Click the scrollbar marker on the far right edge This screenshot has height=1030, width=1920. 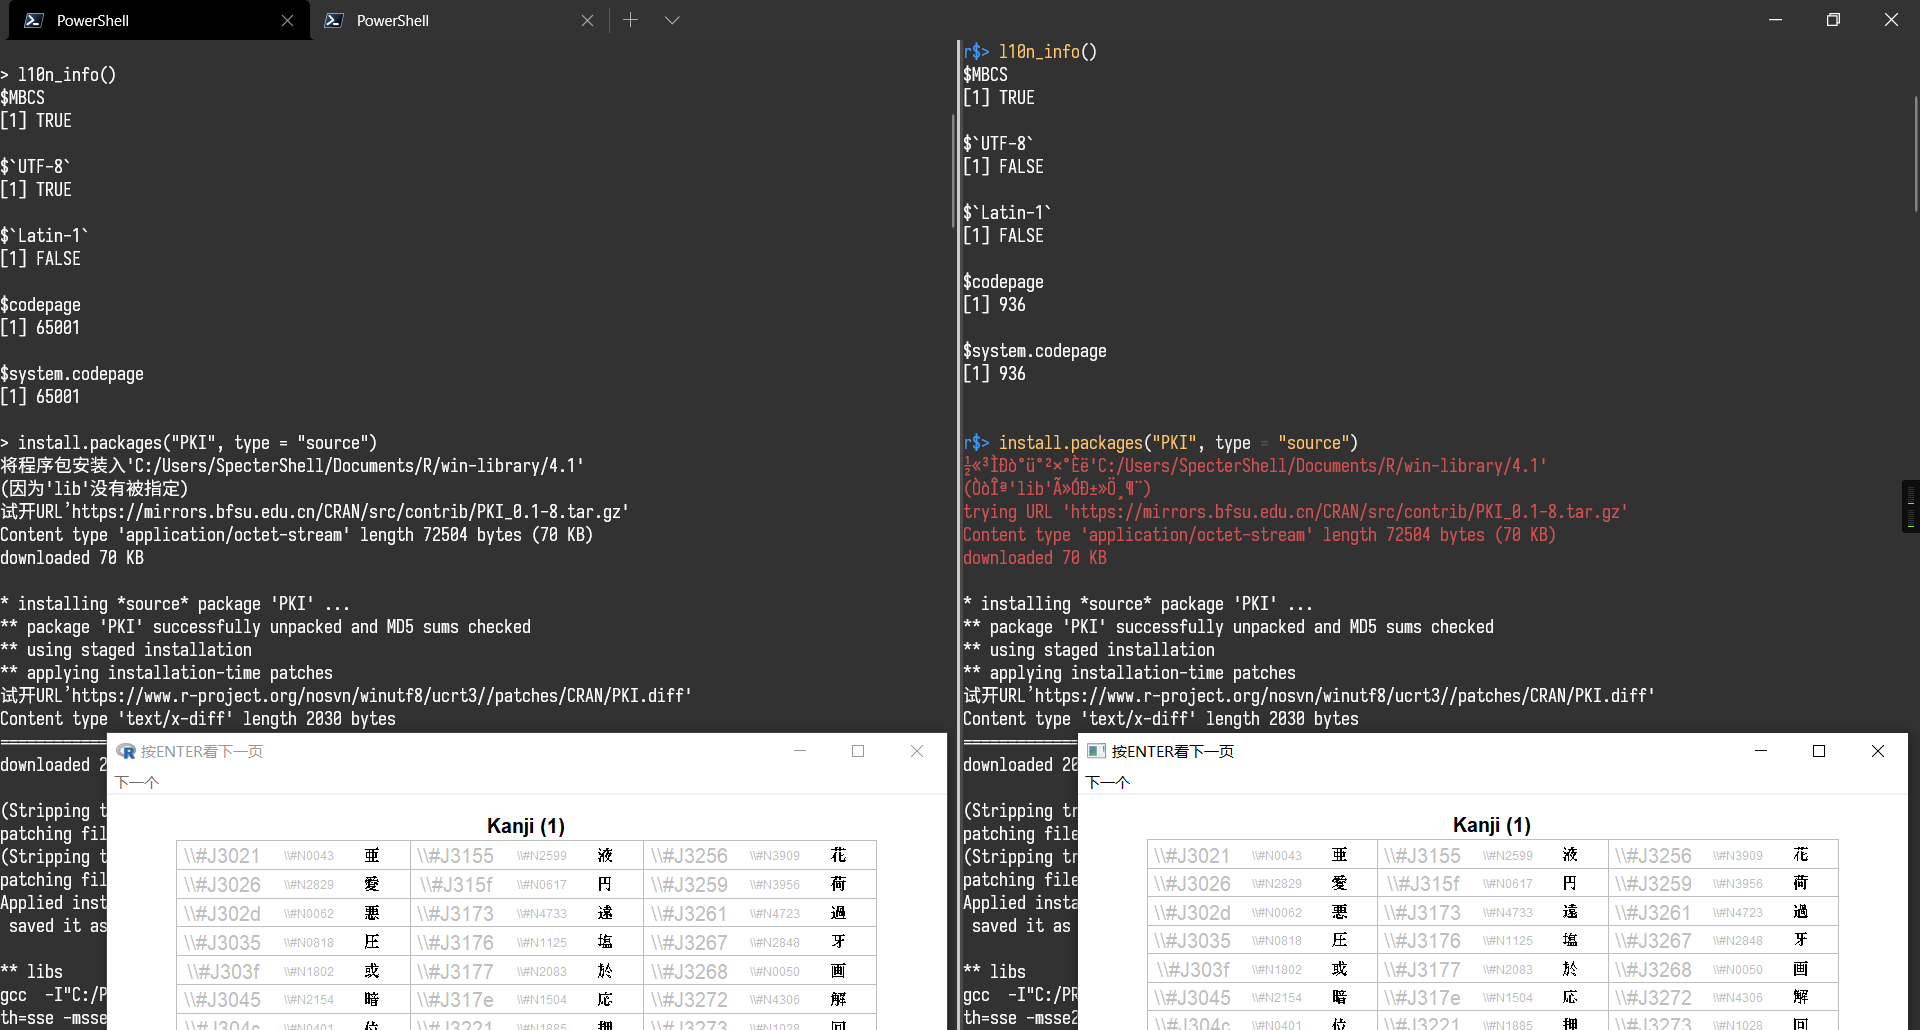[x=1911, y=506]
